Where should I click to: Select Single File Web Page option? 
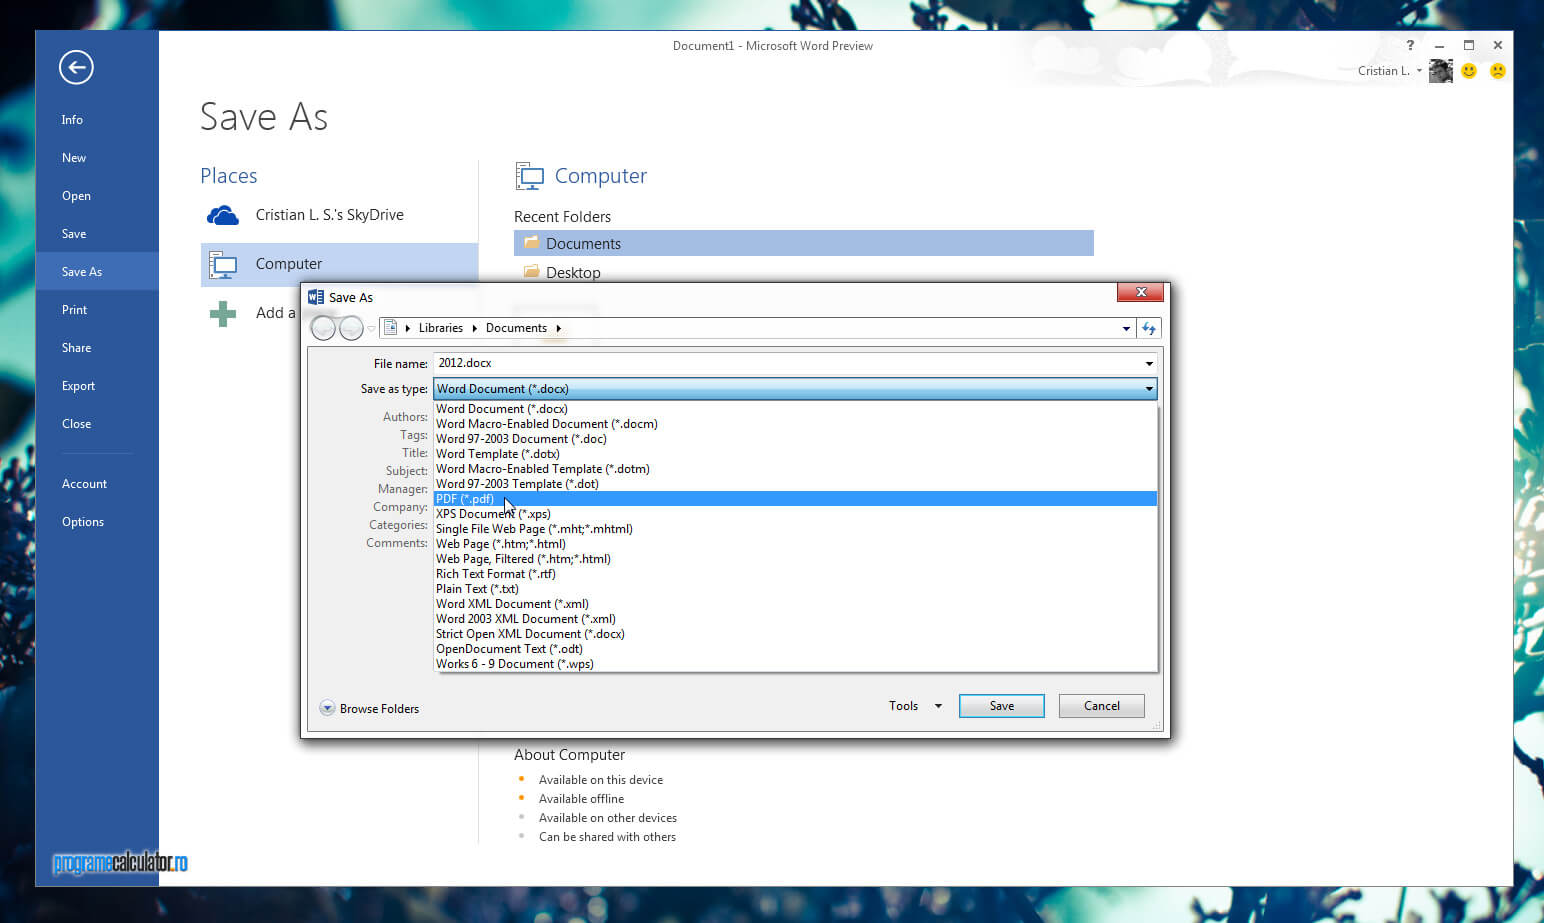tap(795, 529)
